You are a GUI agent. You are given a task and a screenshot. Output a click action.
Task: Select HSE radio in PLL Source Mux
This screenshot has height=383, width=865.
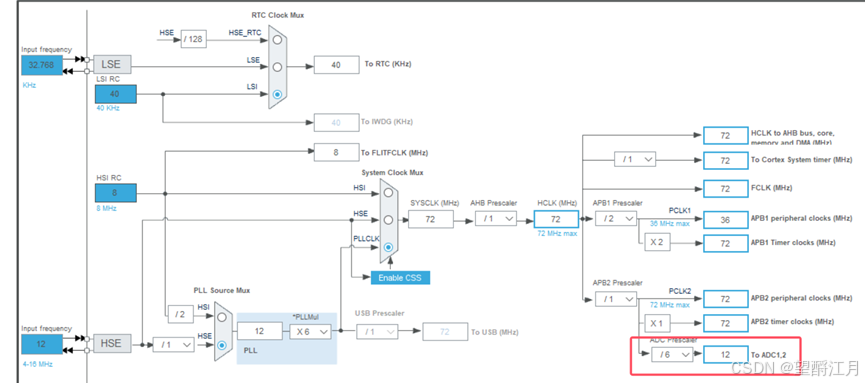tap(222, 345)
